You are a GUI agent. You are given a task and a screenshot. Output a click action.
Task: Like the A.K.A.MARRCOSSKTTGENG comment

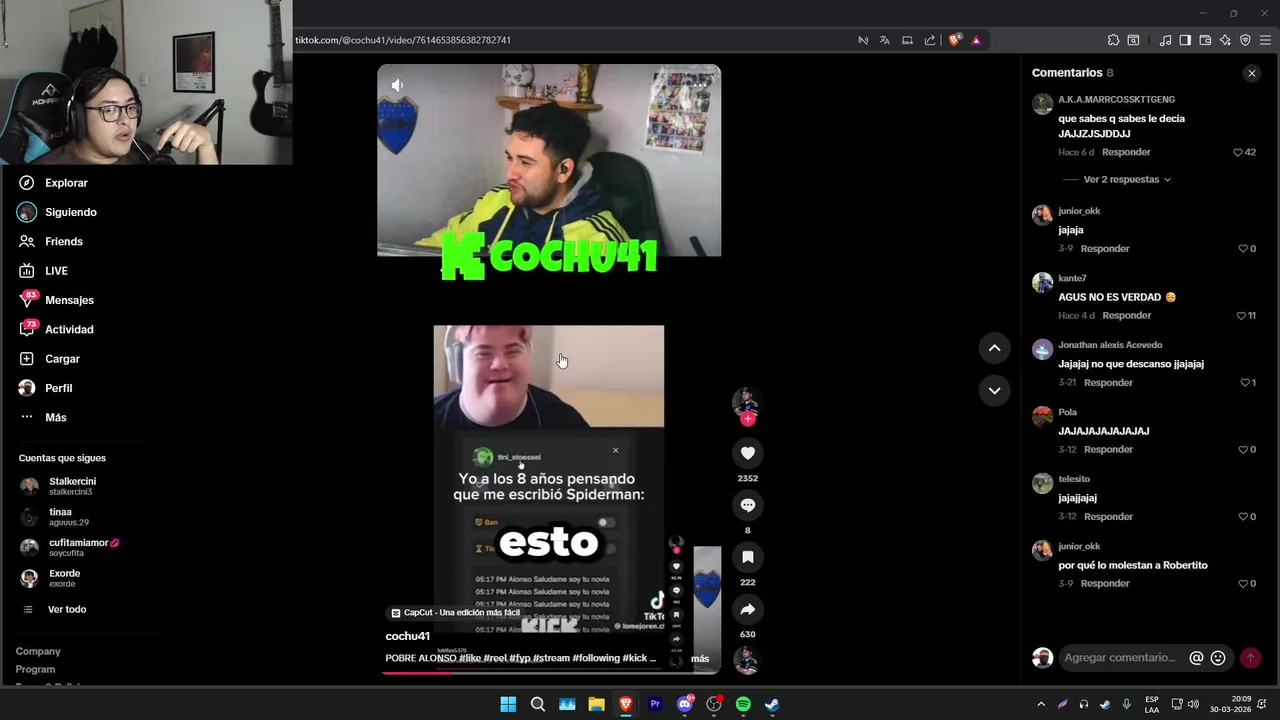(x=1238, y=152)
